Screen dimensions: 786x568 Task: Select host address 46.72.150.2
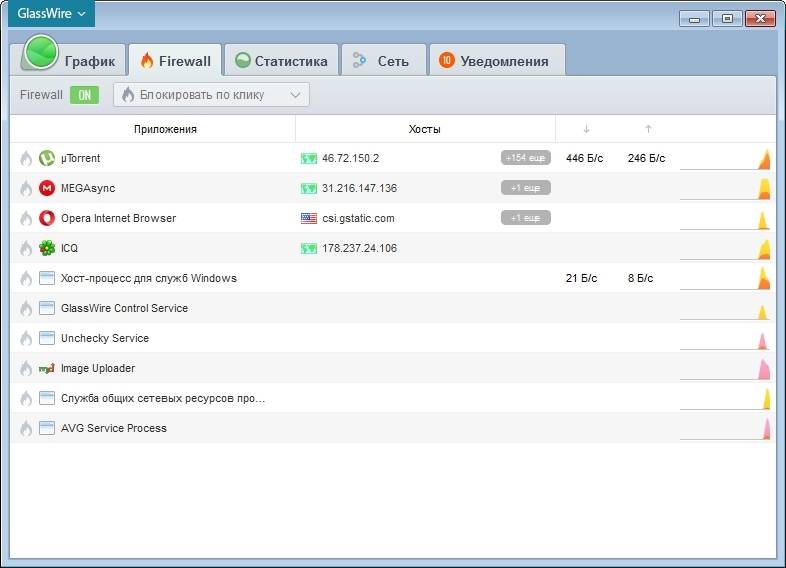click(350, 158)
